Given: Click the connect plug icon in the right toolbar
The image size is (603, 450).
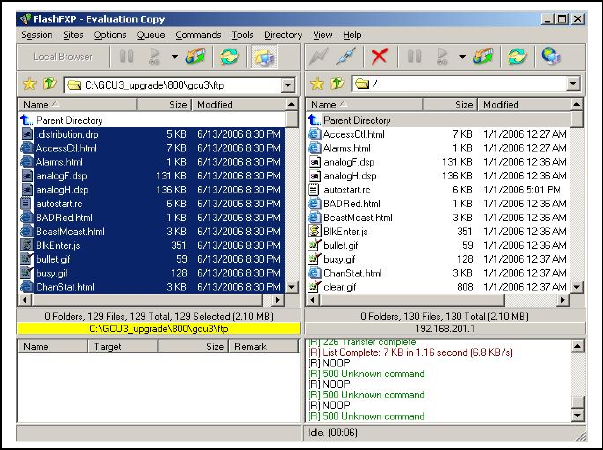Looking at the screenshot, I should 346,57.
